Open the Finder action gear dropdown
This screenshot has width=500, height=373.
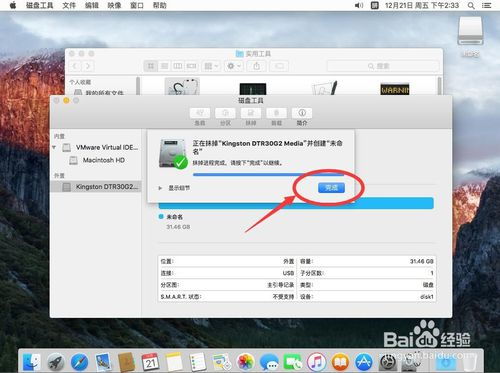[x=234, y=66]
